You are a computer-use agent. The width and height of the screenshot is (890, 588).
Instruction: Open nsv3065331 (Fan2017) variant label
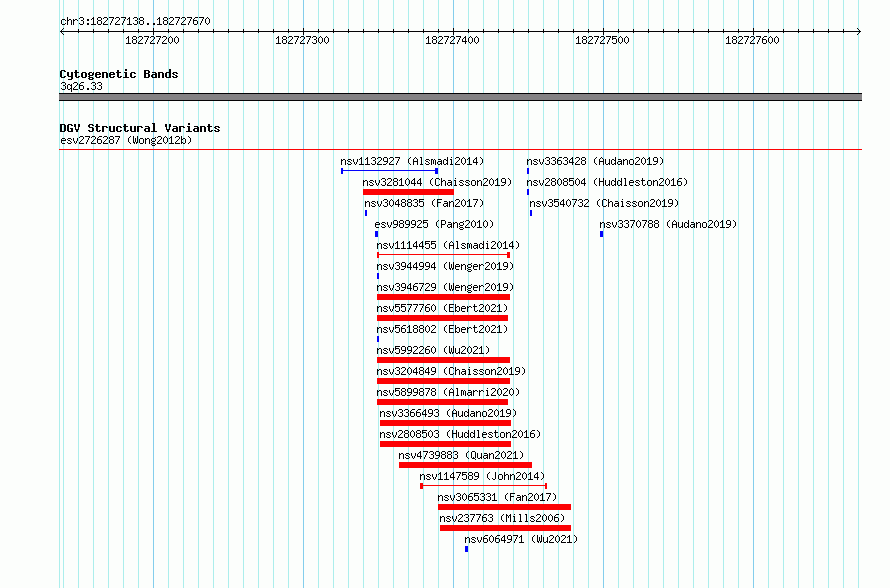(x=497, y=497)
